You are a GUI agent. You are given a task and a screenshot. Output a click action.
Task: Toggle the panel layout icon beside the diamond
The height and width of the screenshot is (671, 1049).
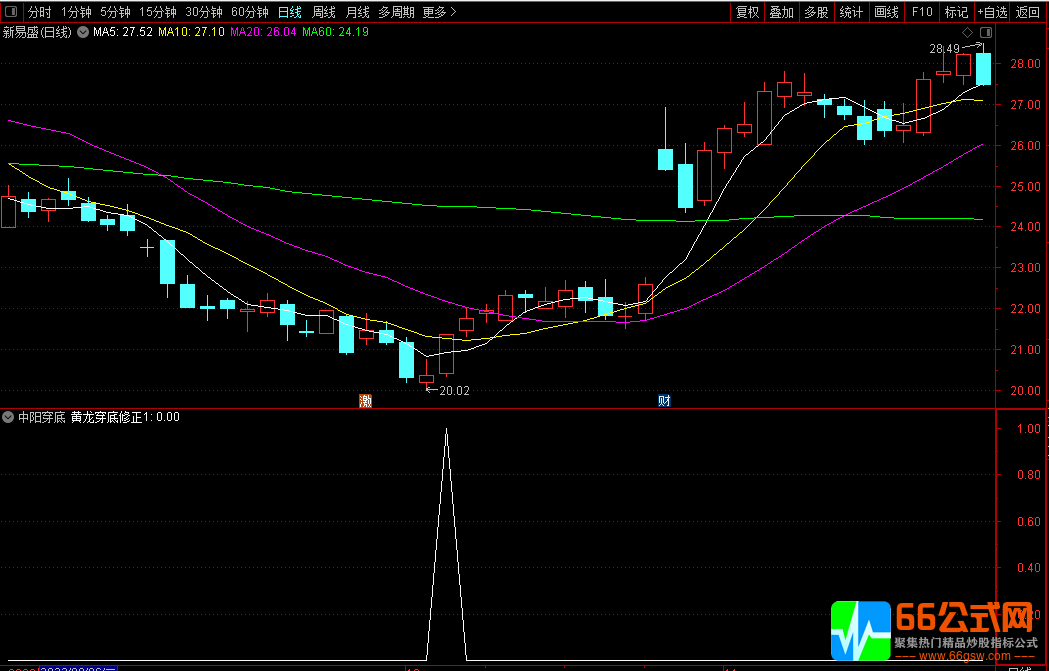(985, 32)
